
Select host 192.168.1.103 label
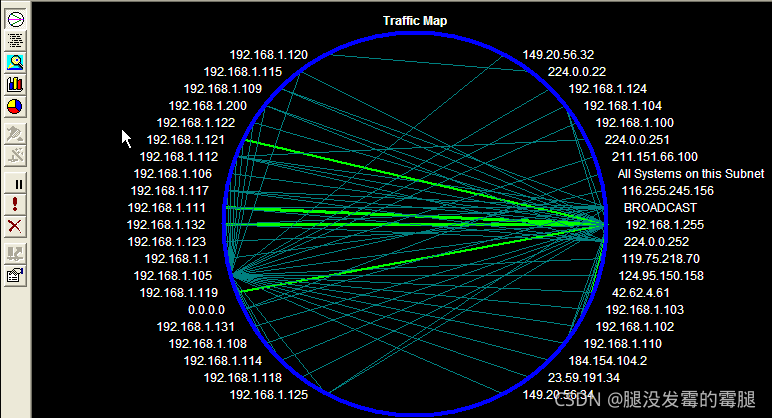tap(644, 310)
